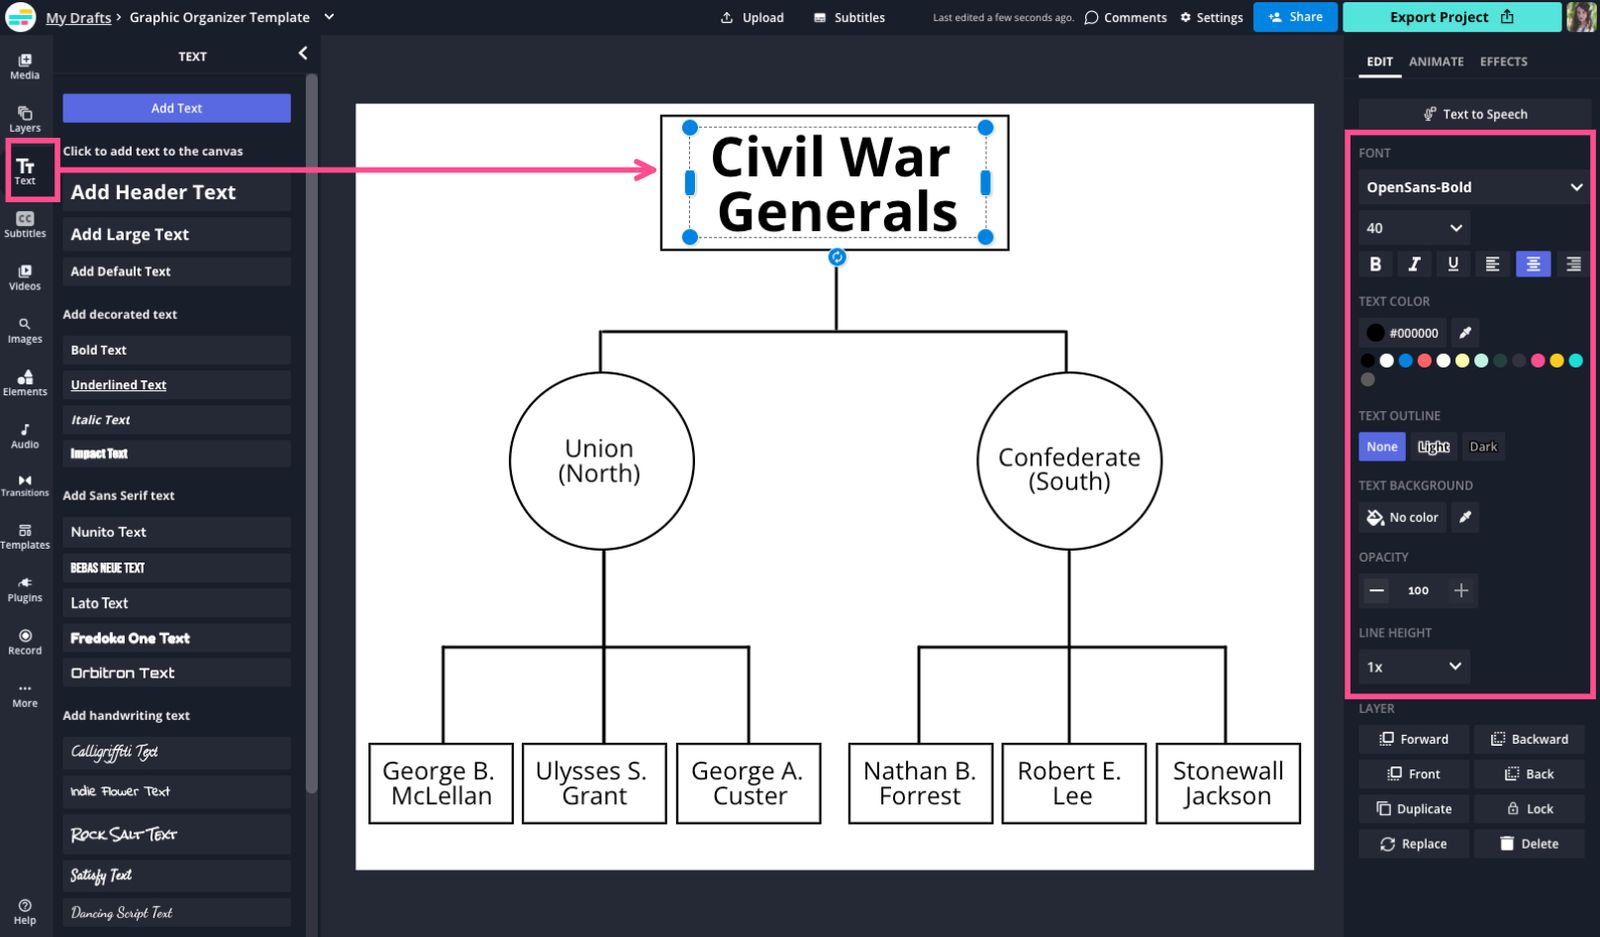1600x937 pixels.
Task: Select the Layers panel icon
Action: (x=24, y=118)
